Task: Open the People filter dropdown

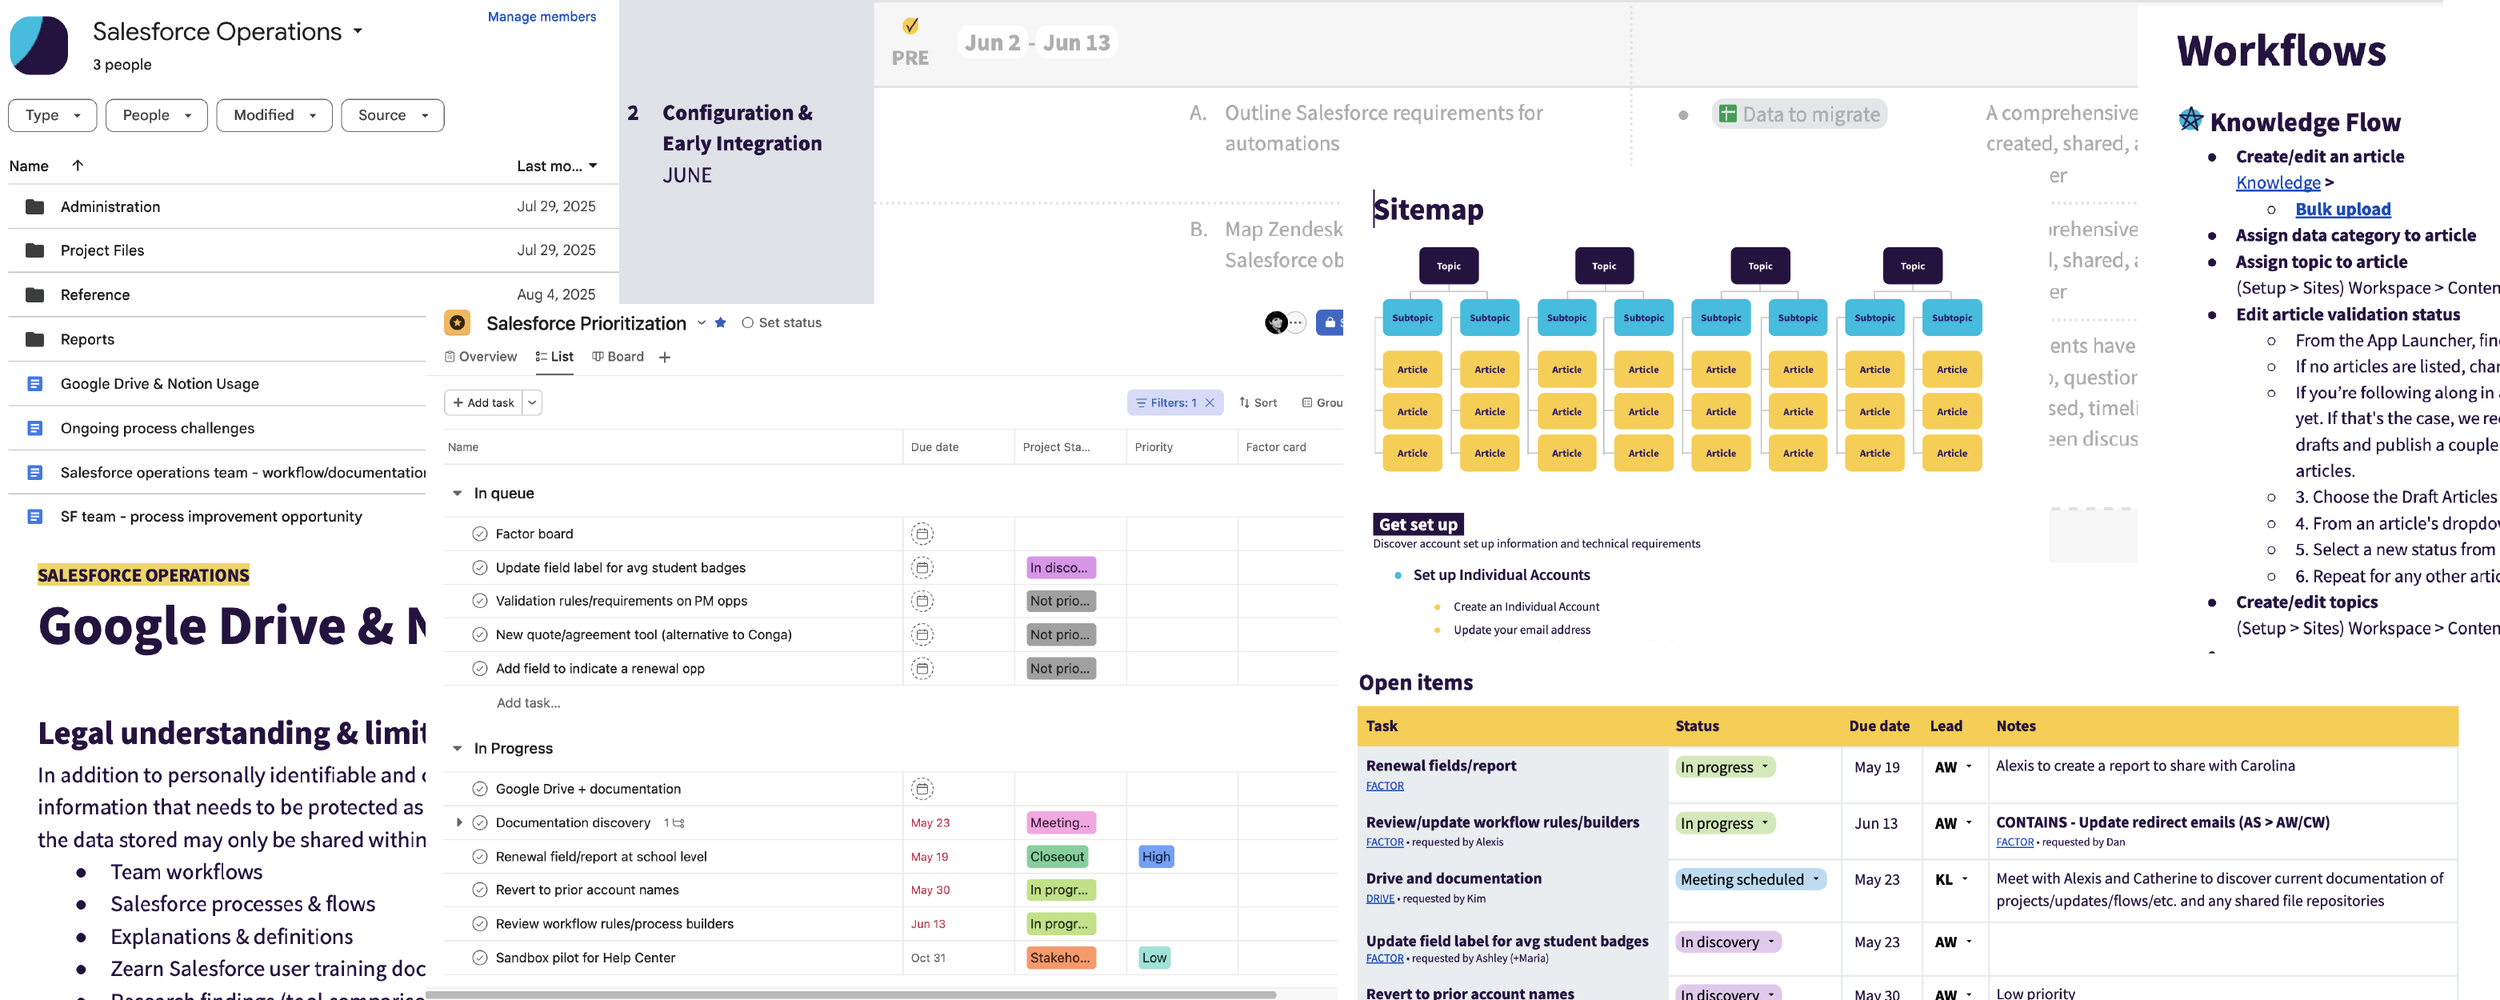Action: tap(156, 115)
